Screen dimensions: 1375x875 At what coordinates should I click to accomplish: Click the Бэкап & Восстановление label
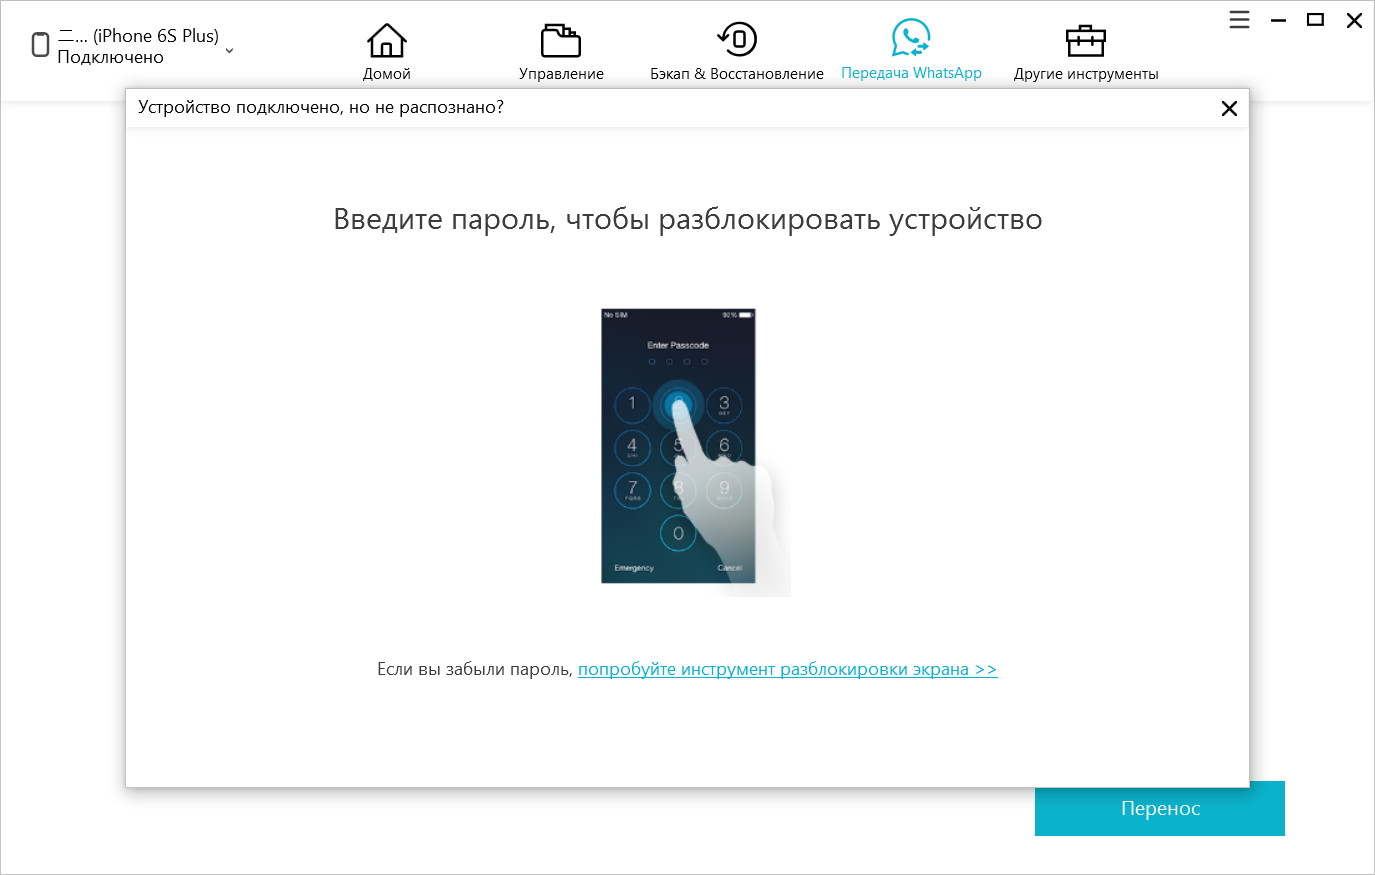(x=737, y=74)
